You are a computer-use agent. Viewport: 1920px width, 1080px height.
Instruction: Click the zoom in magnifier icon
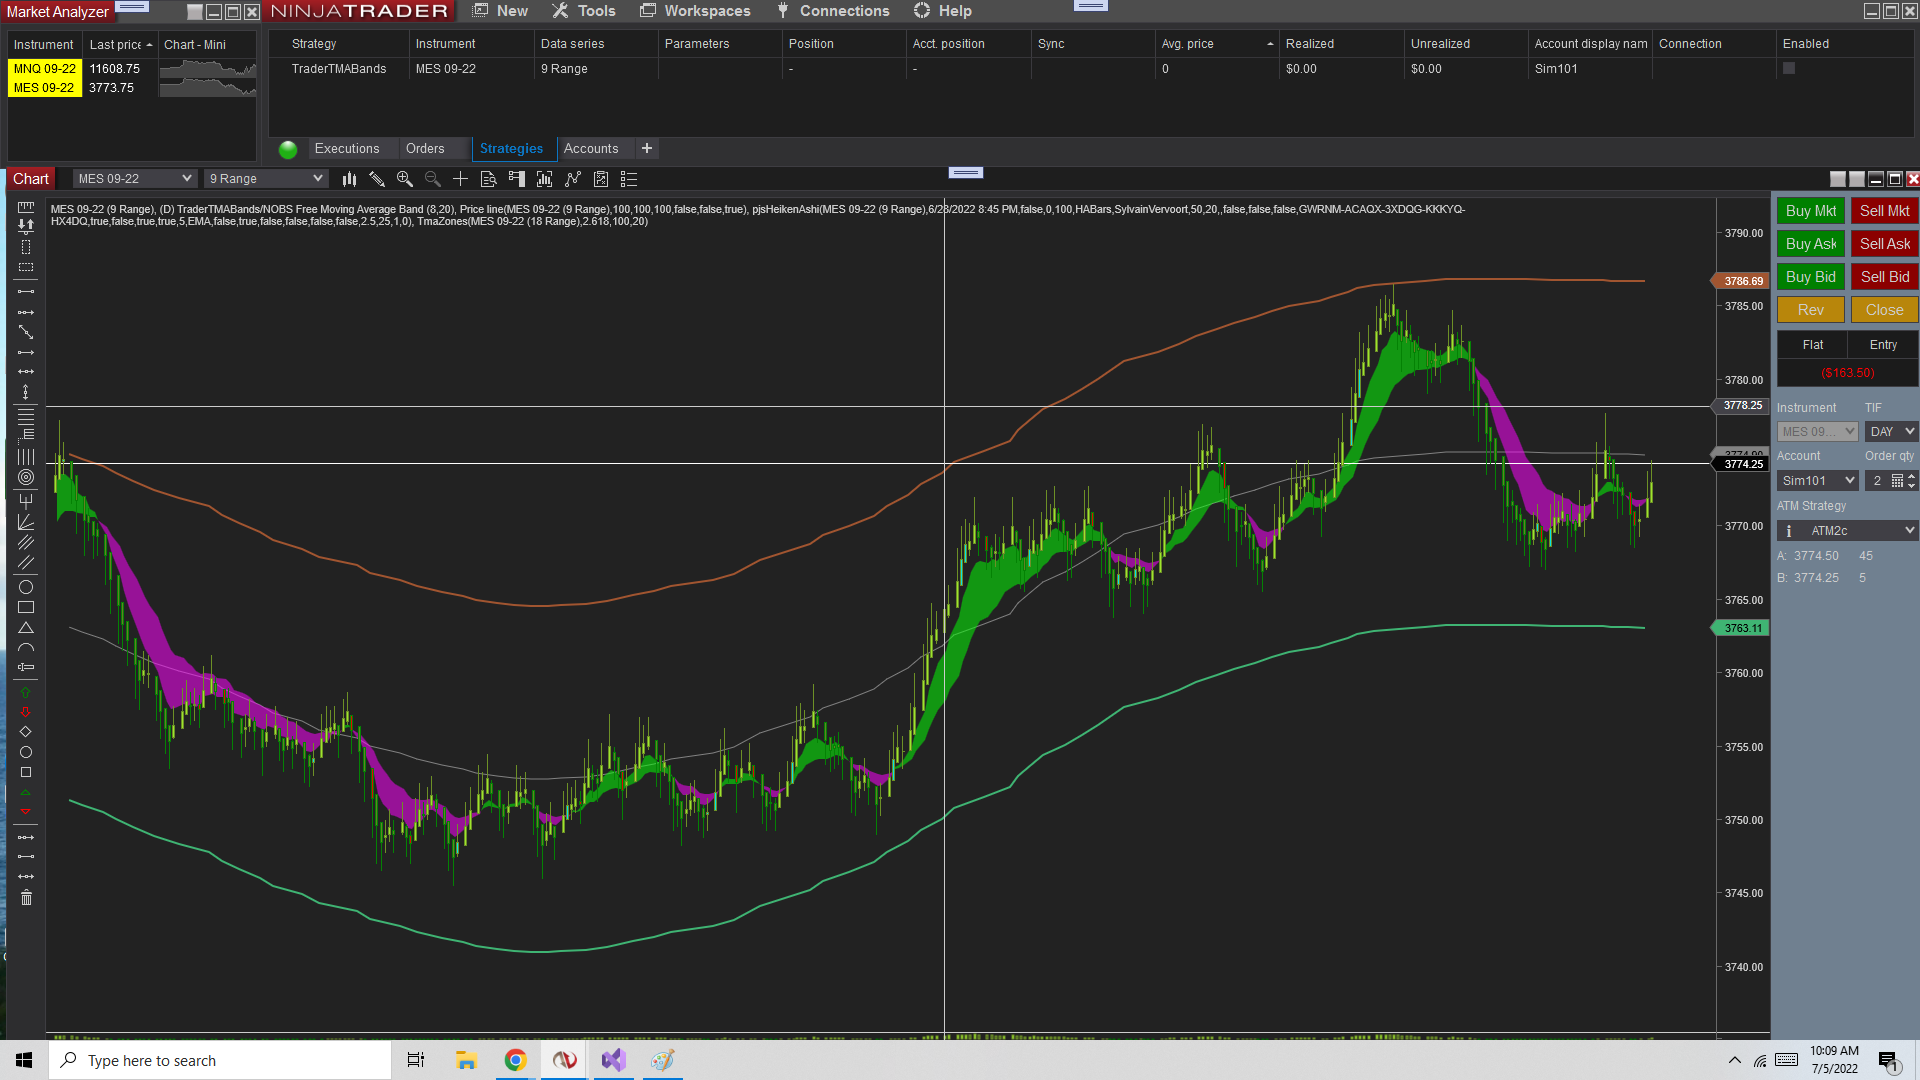click(x=405, y=179)
